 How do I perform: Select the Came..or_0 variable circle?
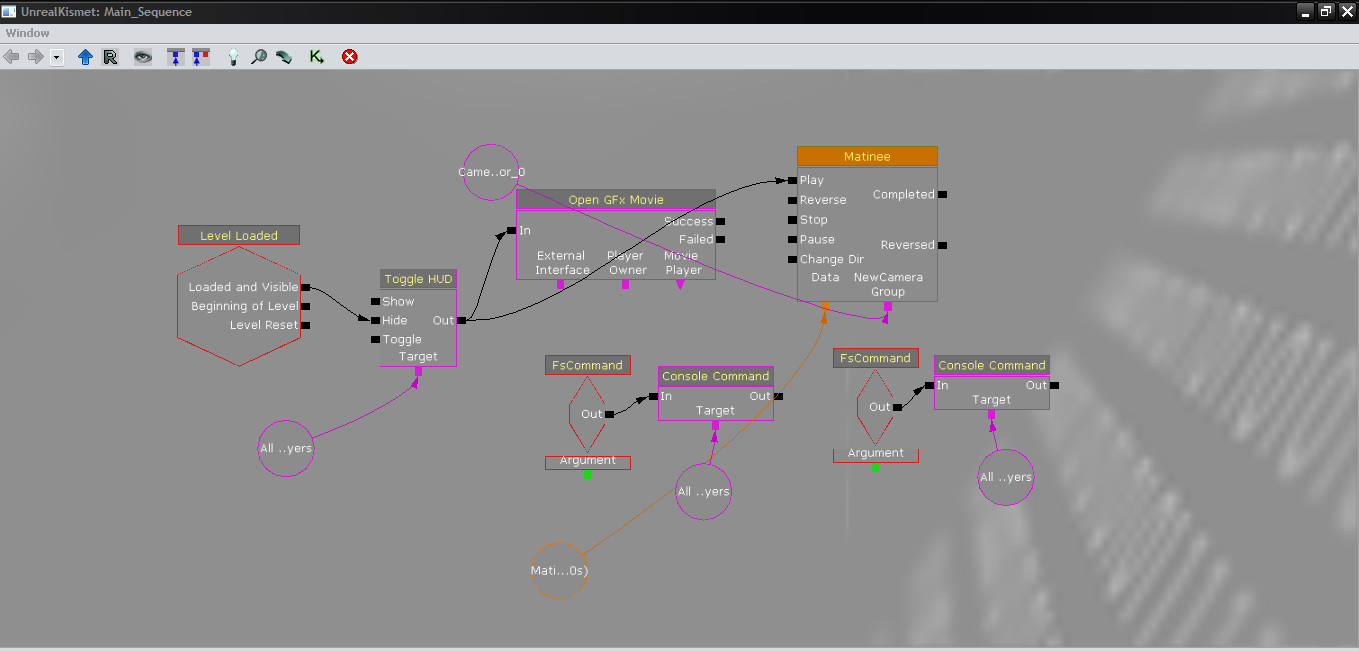[x=491, y=172]
